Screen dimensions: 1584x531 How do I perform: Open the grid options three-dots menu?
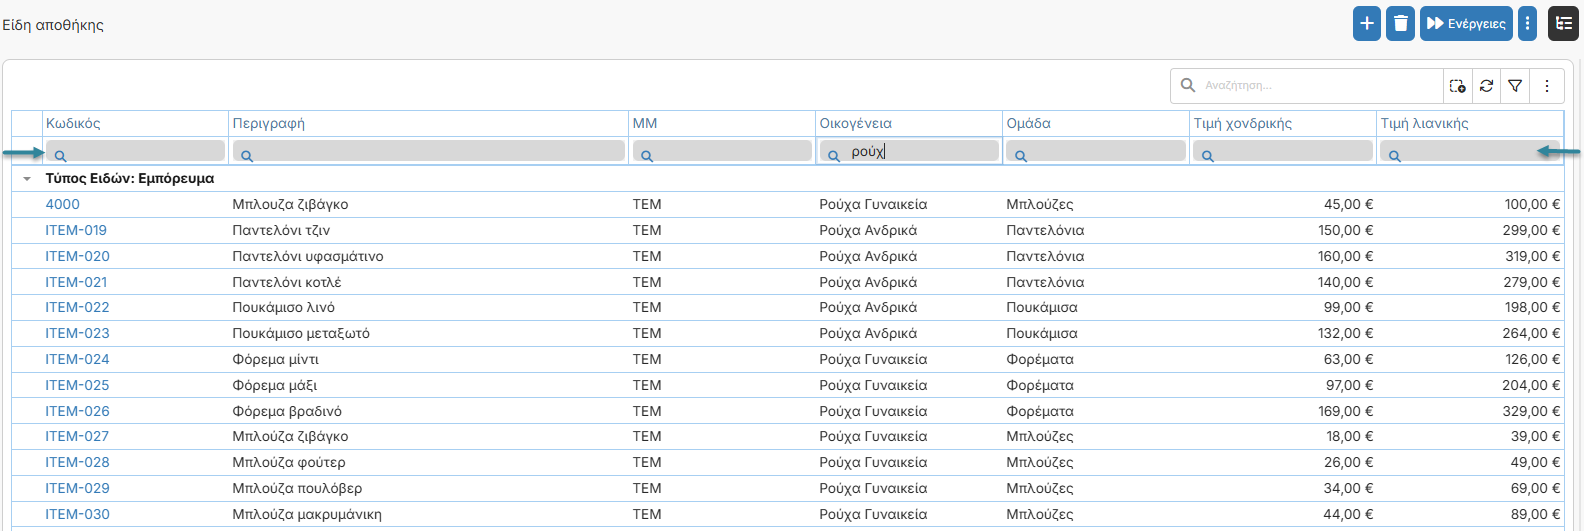(x=1547, y=86)
